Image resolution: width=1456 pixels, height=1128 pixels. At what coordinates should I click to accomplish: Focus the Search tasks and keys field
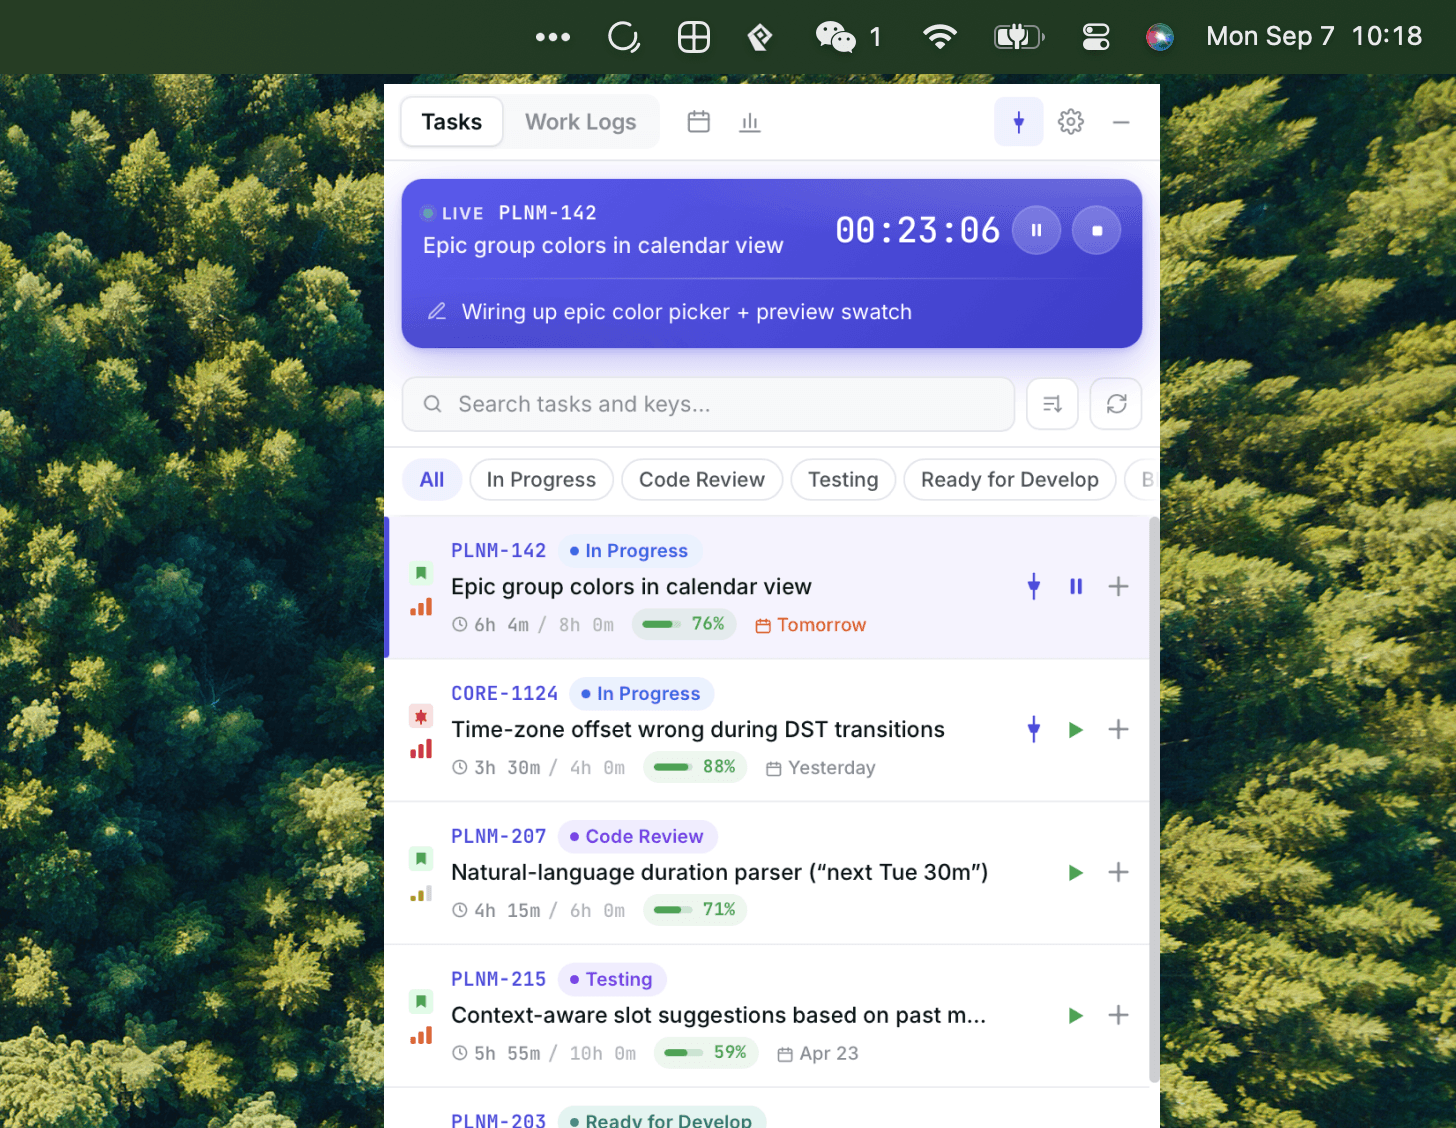tap(708, 404)
